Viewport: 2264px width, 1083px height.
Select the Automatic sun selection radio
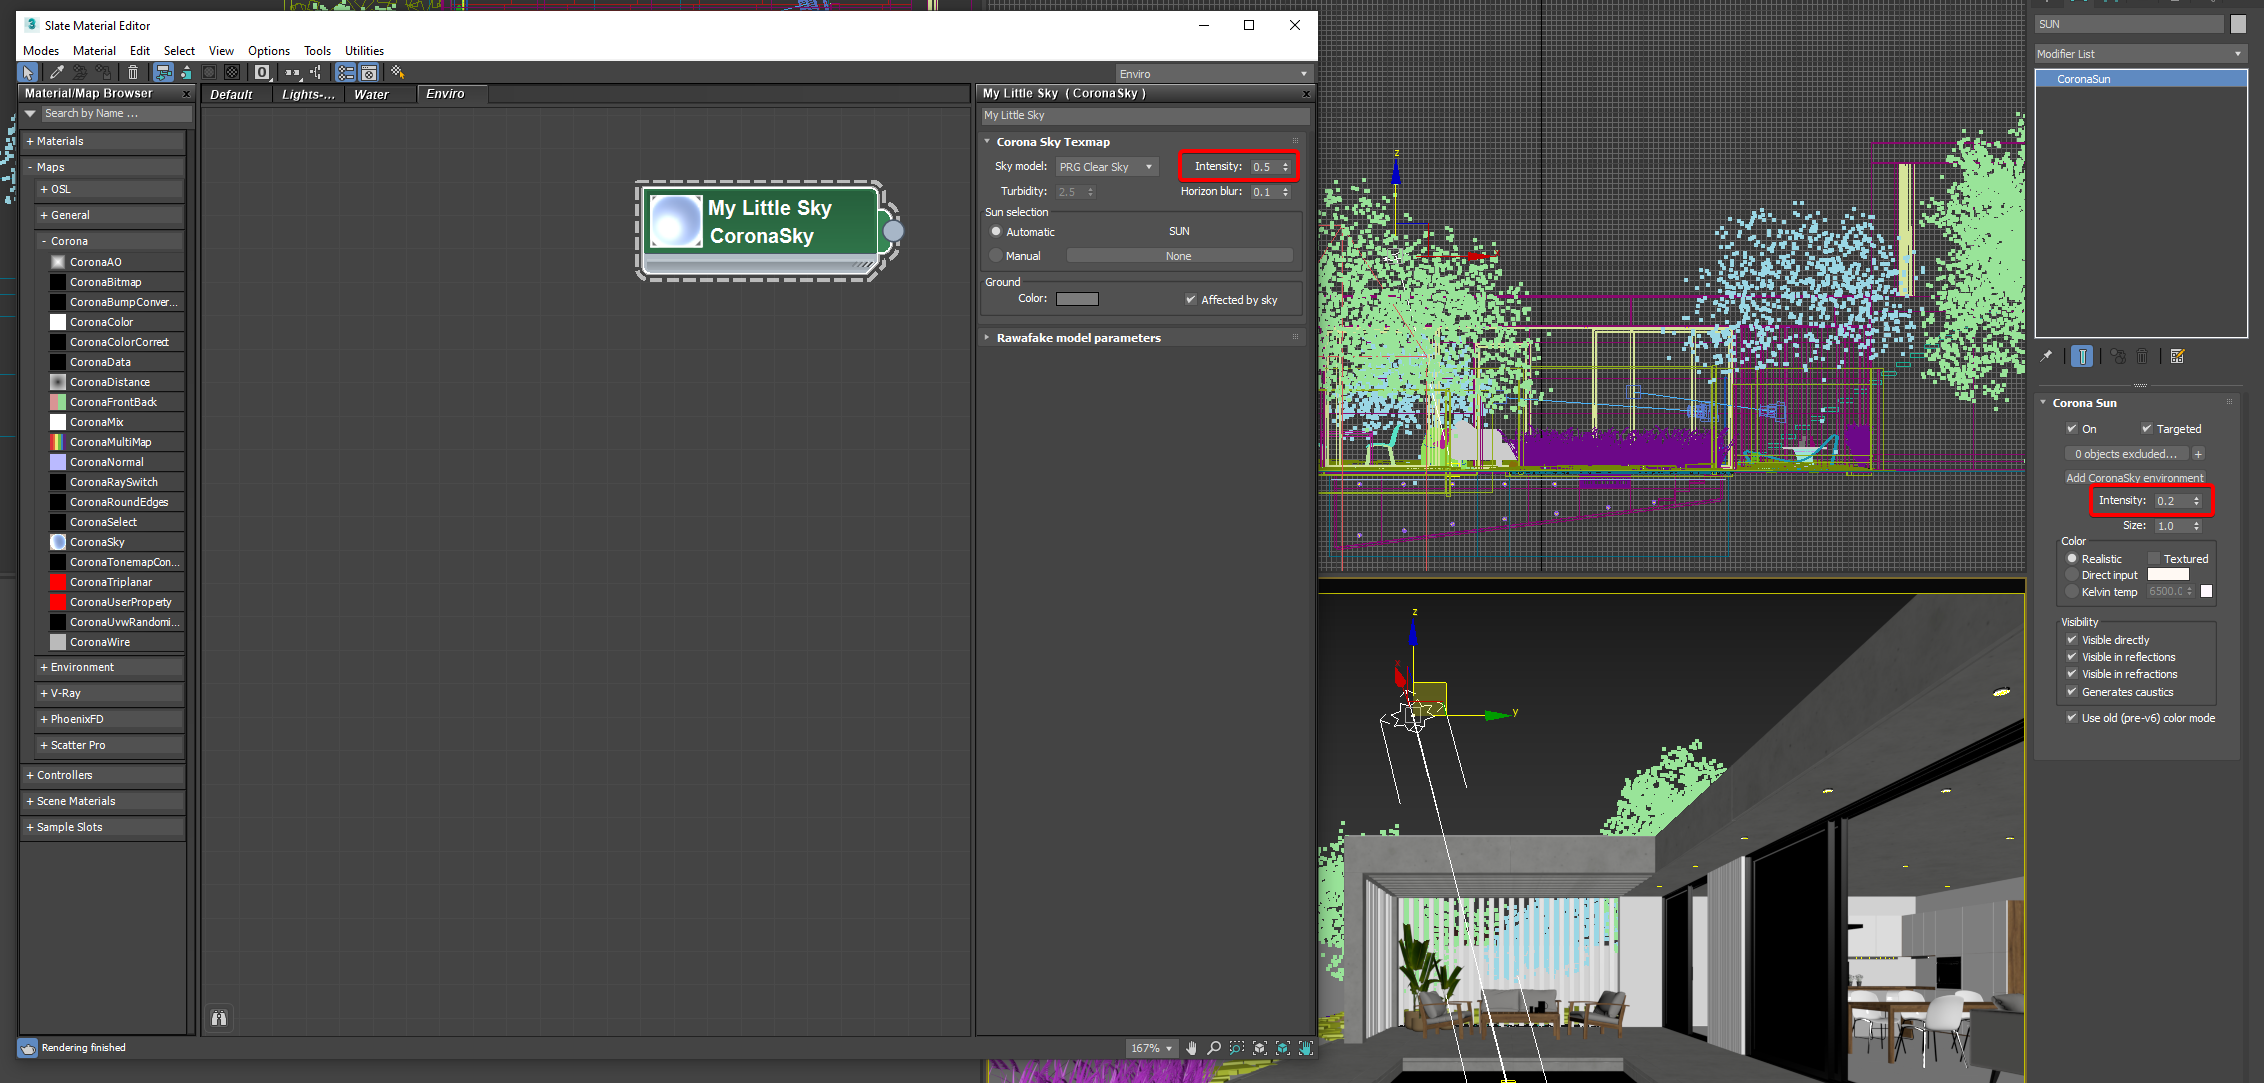tap(996, 232)
